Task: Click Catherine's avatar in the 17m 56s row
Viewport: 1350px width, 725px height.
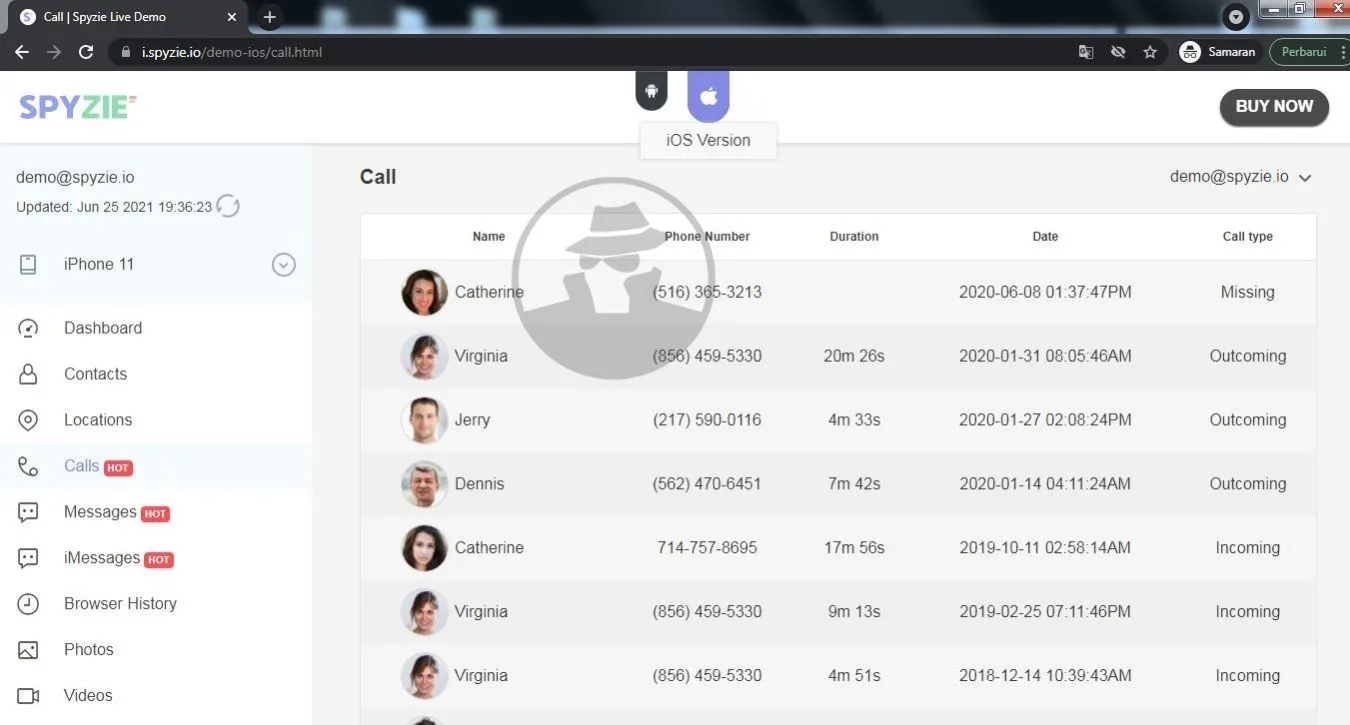Action: 424,548
